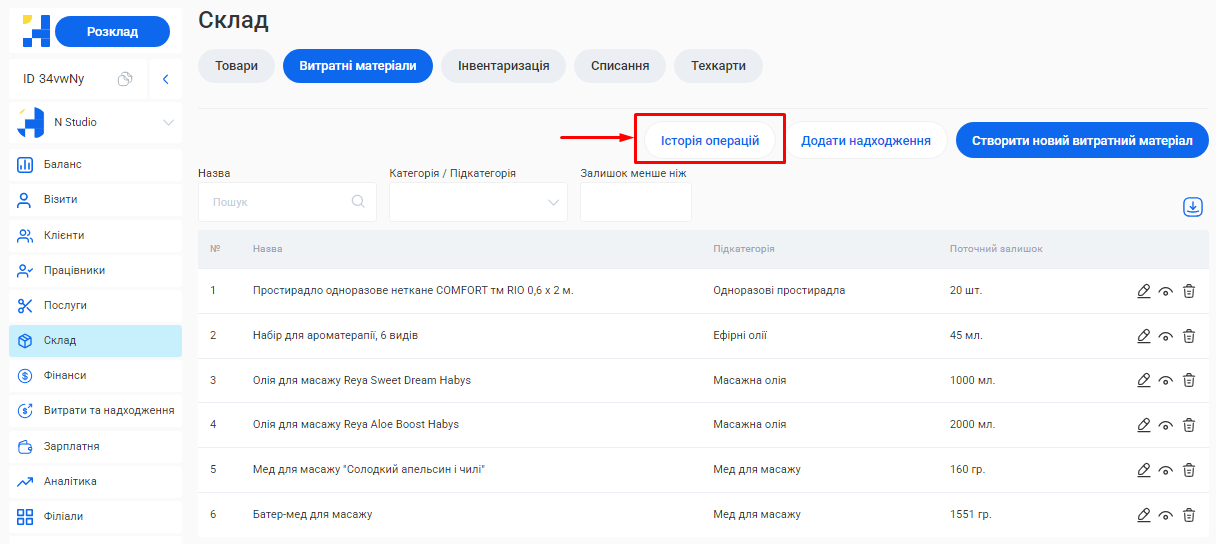The height and width of the screenshot is (544, 1216).
Task: Click Підкатегорія column header
Action: (744, 249)
